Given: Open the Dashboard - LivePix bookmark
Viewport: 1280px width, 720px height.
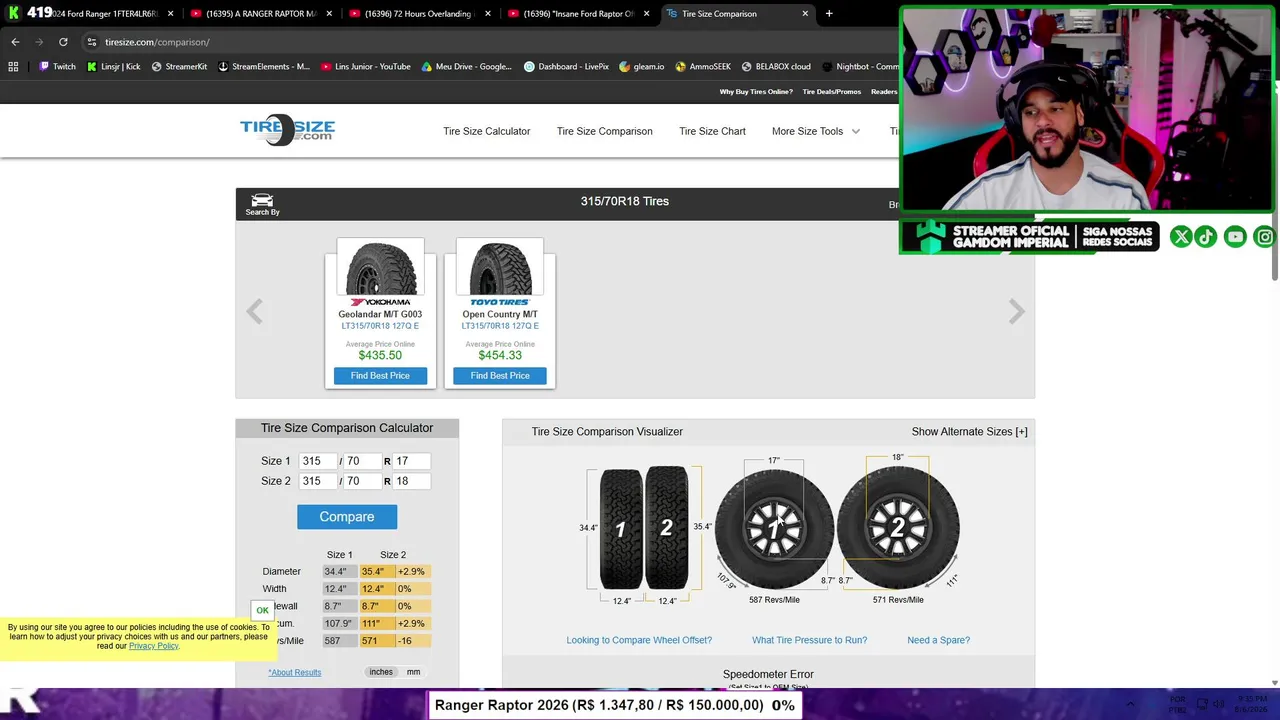Looking at the screenshot, I should coord(567,67).
